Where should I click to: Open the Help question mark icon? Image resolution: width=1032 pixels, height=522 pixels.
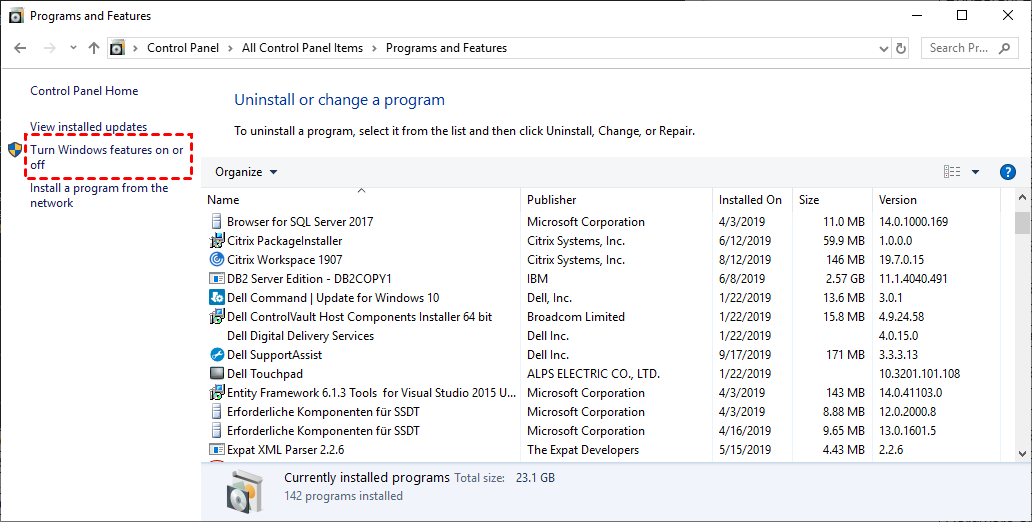click(1008, 172)
